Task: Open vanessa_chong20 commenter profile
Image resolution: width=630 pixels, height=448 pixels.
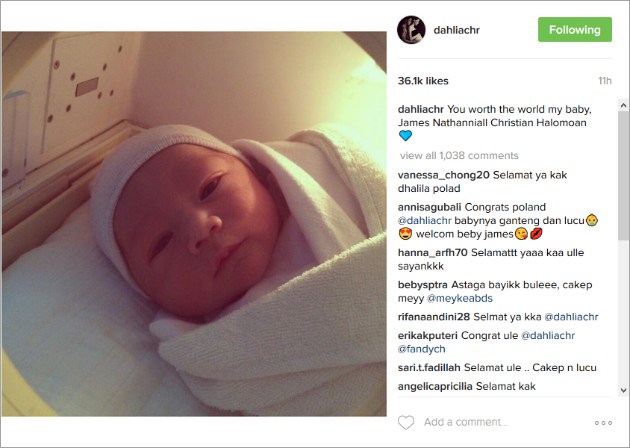Action: (444, 175)
